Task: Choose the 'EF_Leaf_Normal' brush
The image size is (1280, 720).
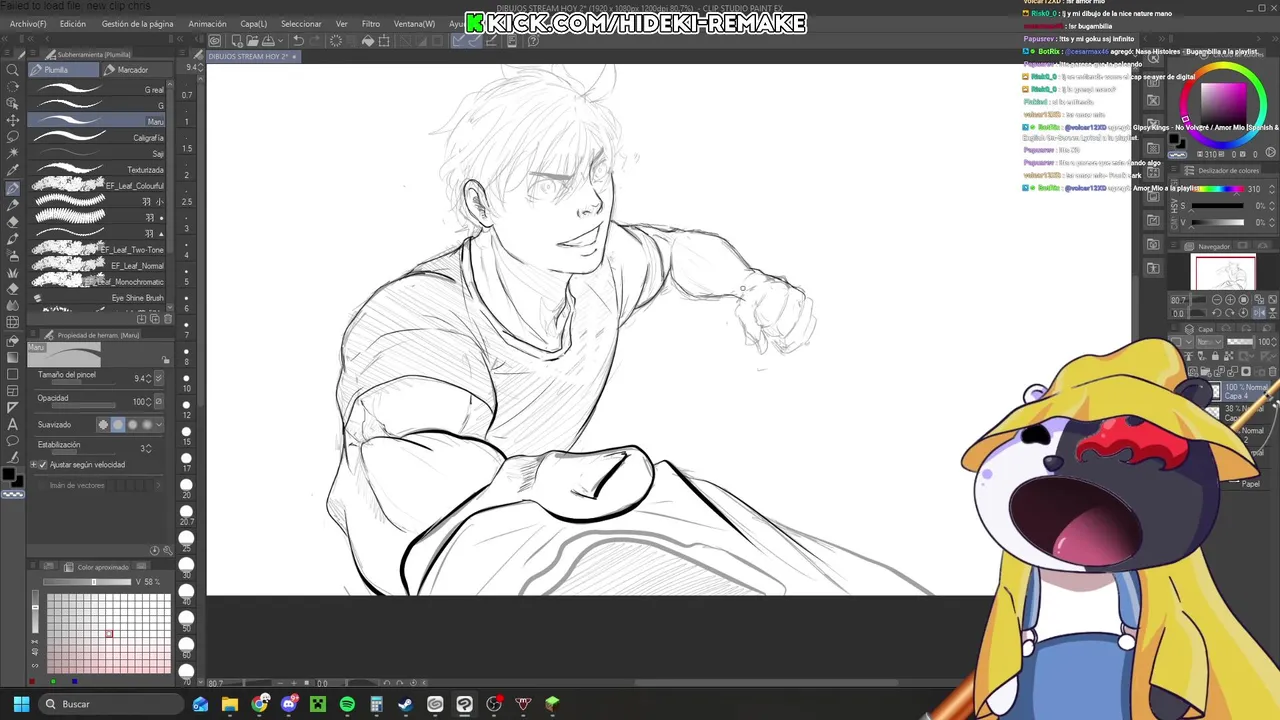Action: click(98, 266)
